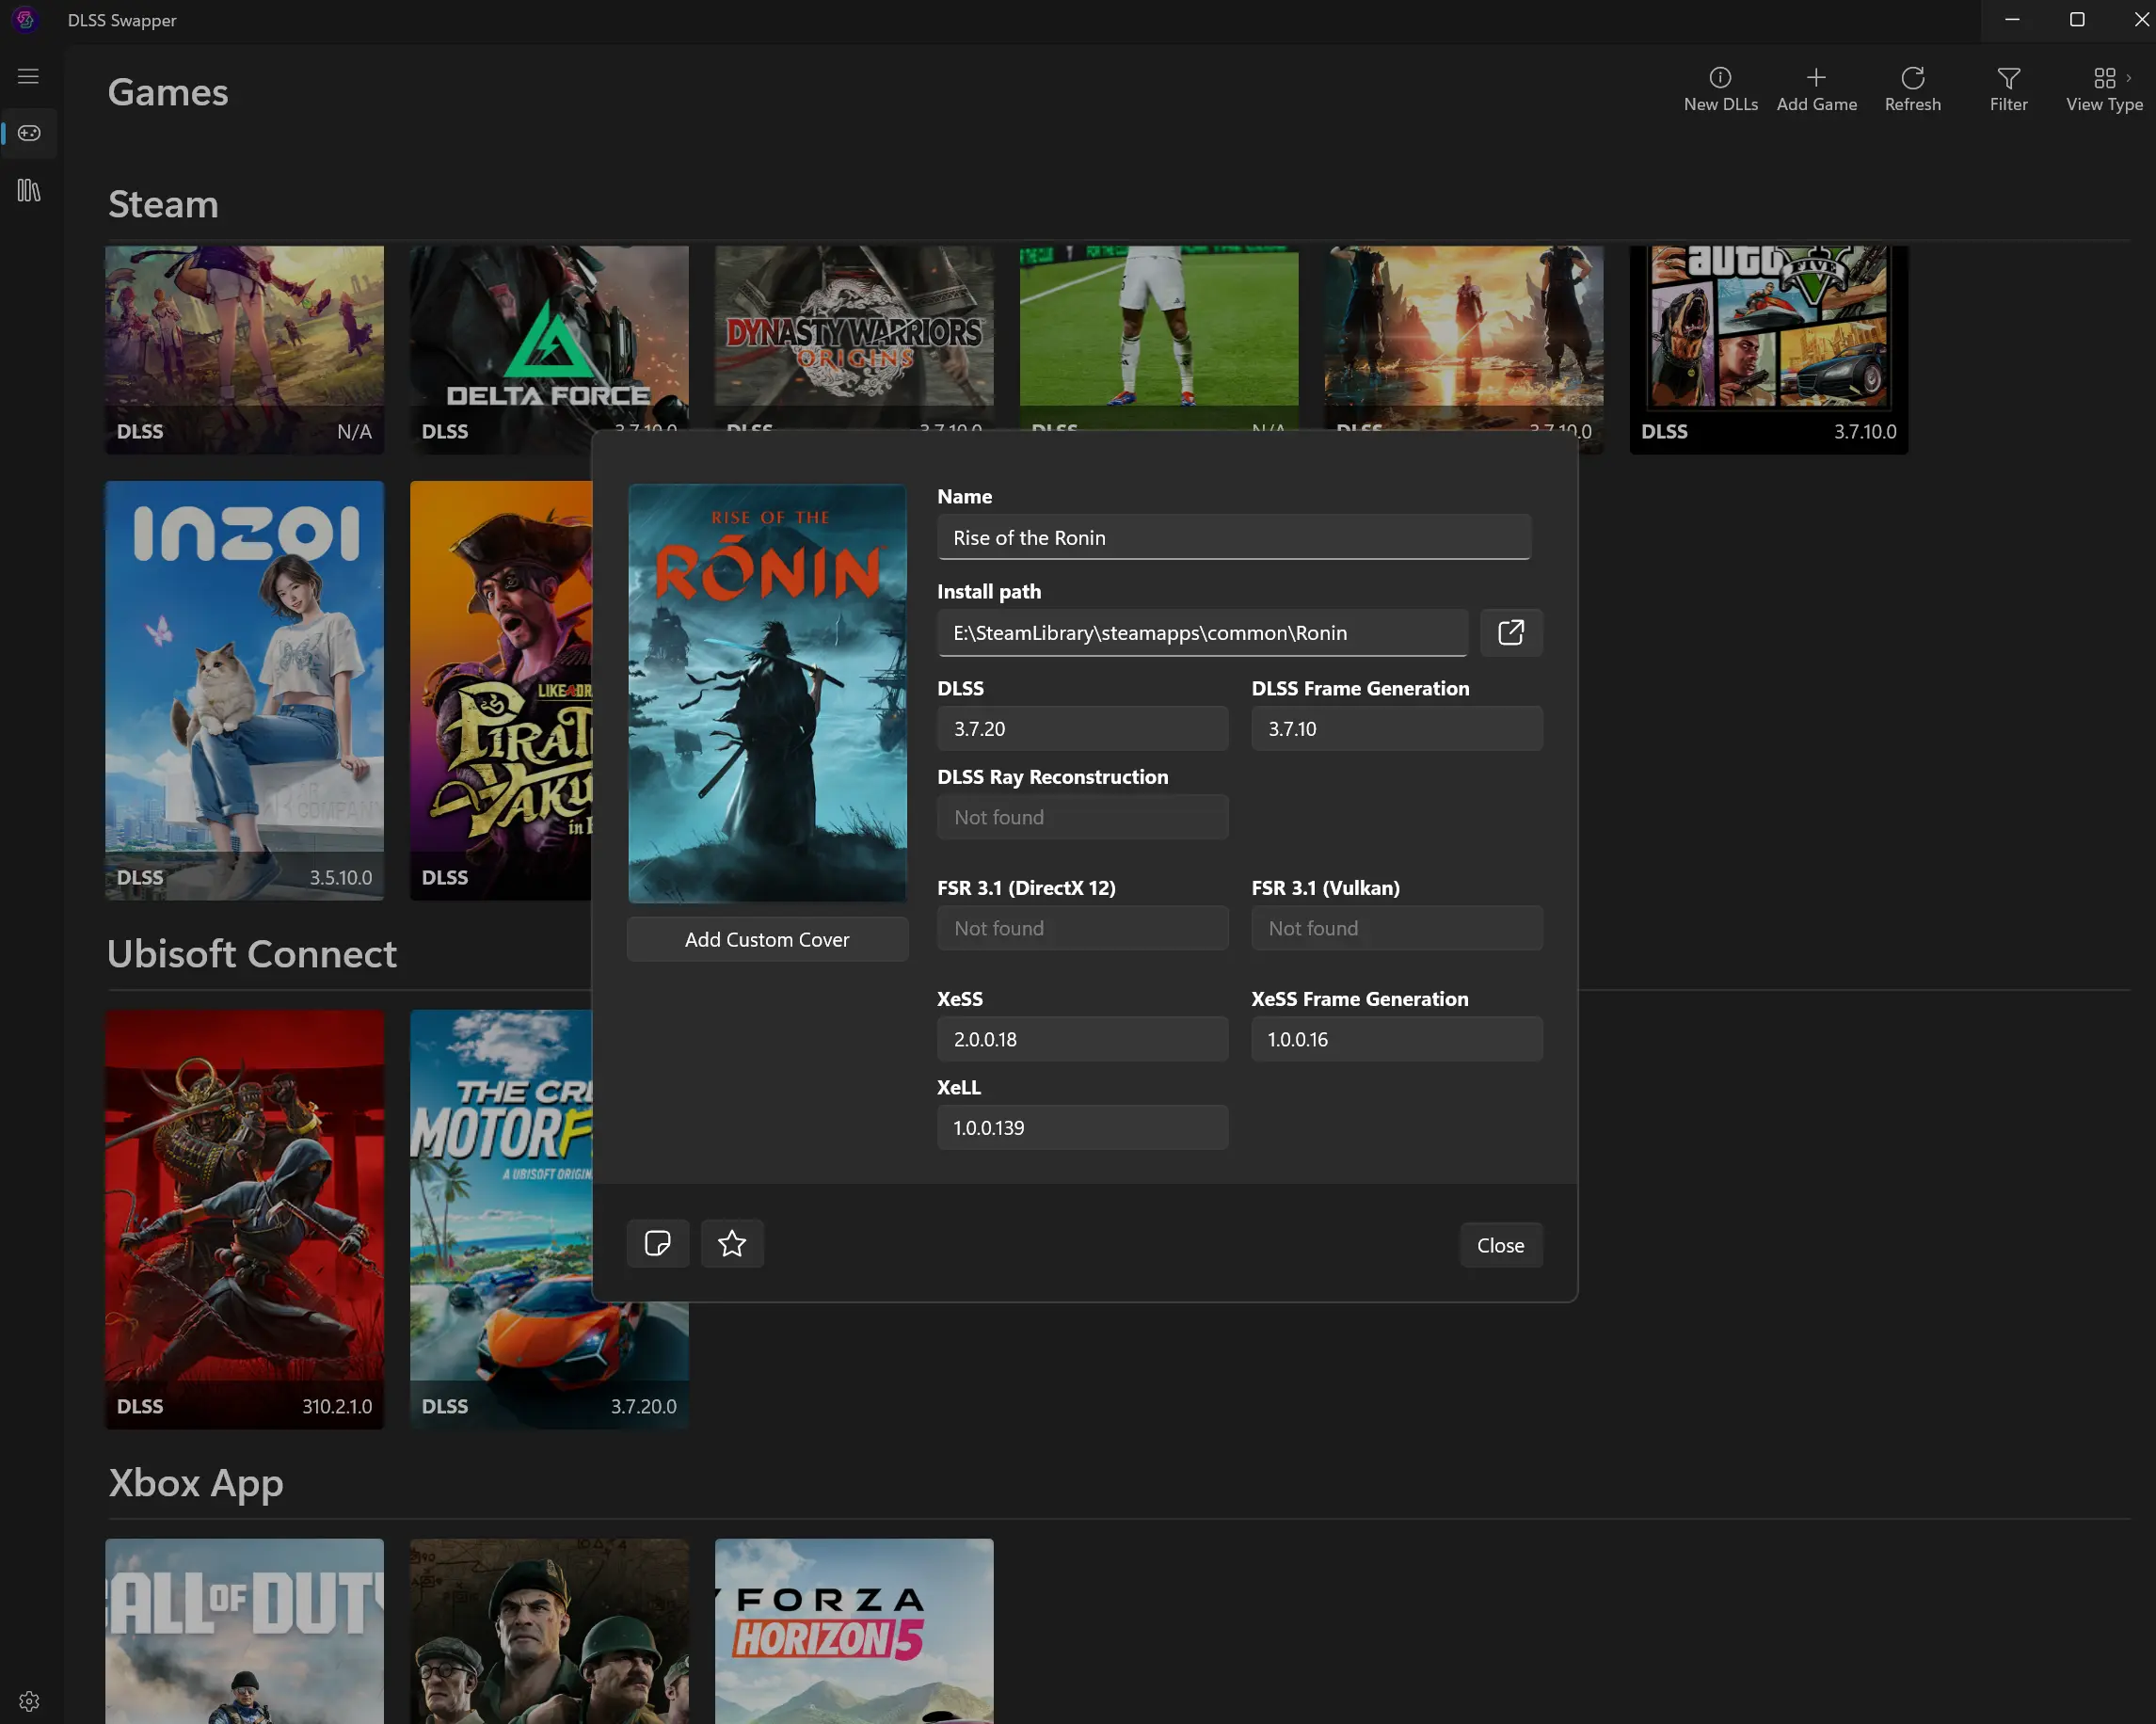This screenshot has height=1724, width=2156.
Task: Click DLSS Ray Reconstruction Not found box
Action: [x=1082, y=817]
